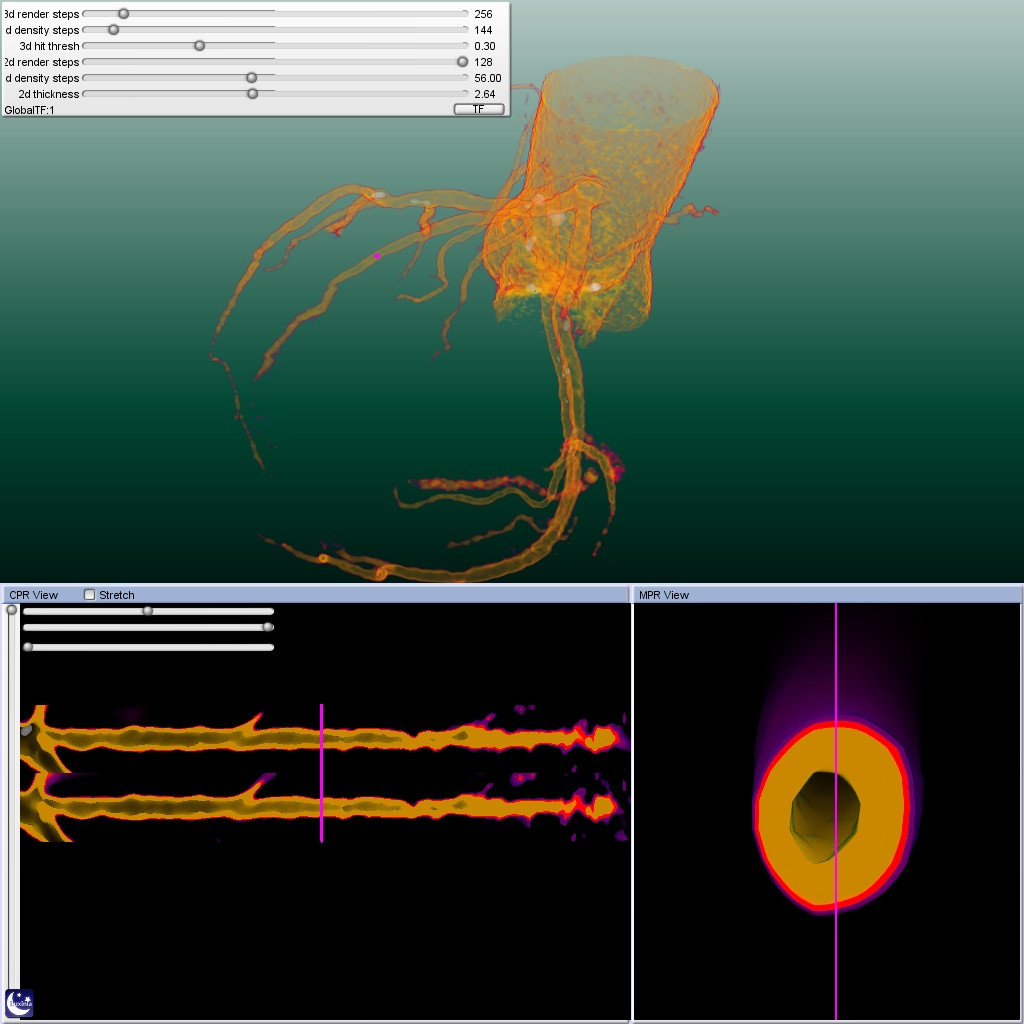
Task: Click the magenta position line in the CPR view
Action: click(x=321, y=772)
